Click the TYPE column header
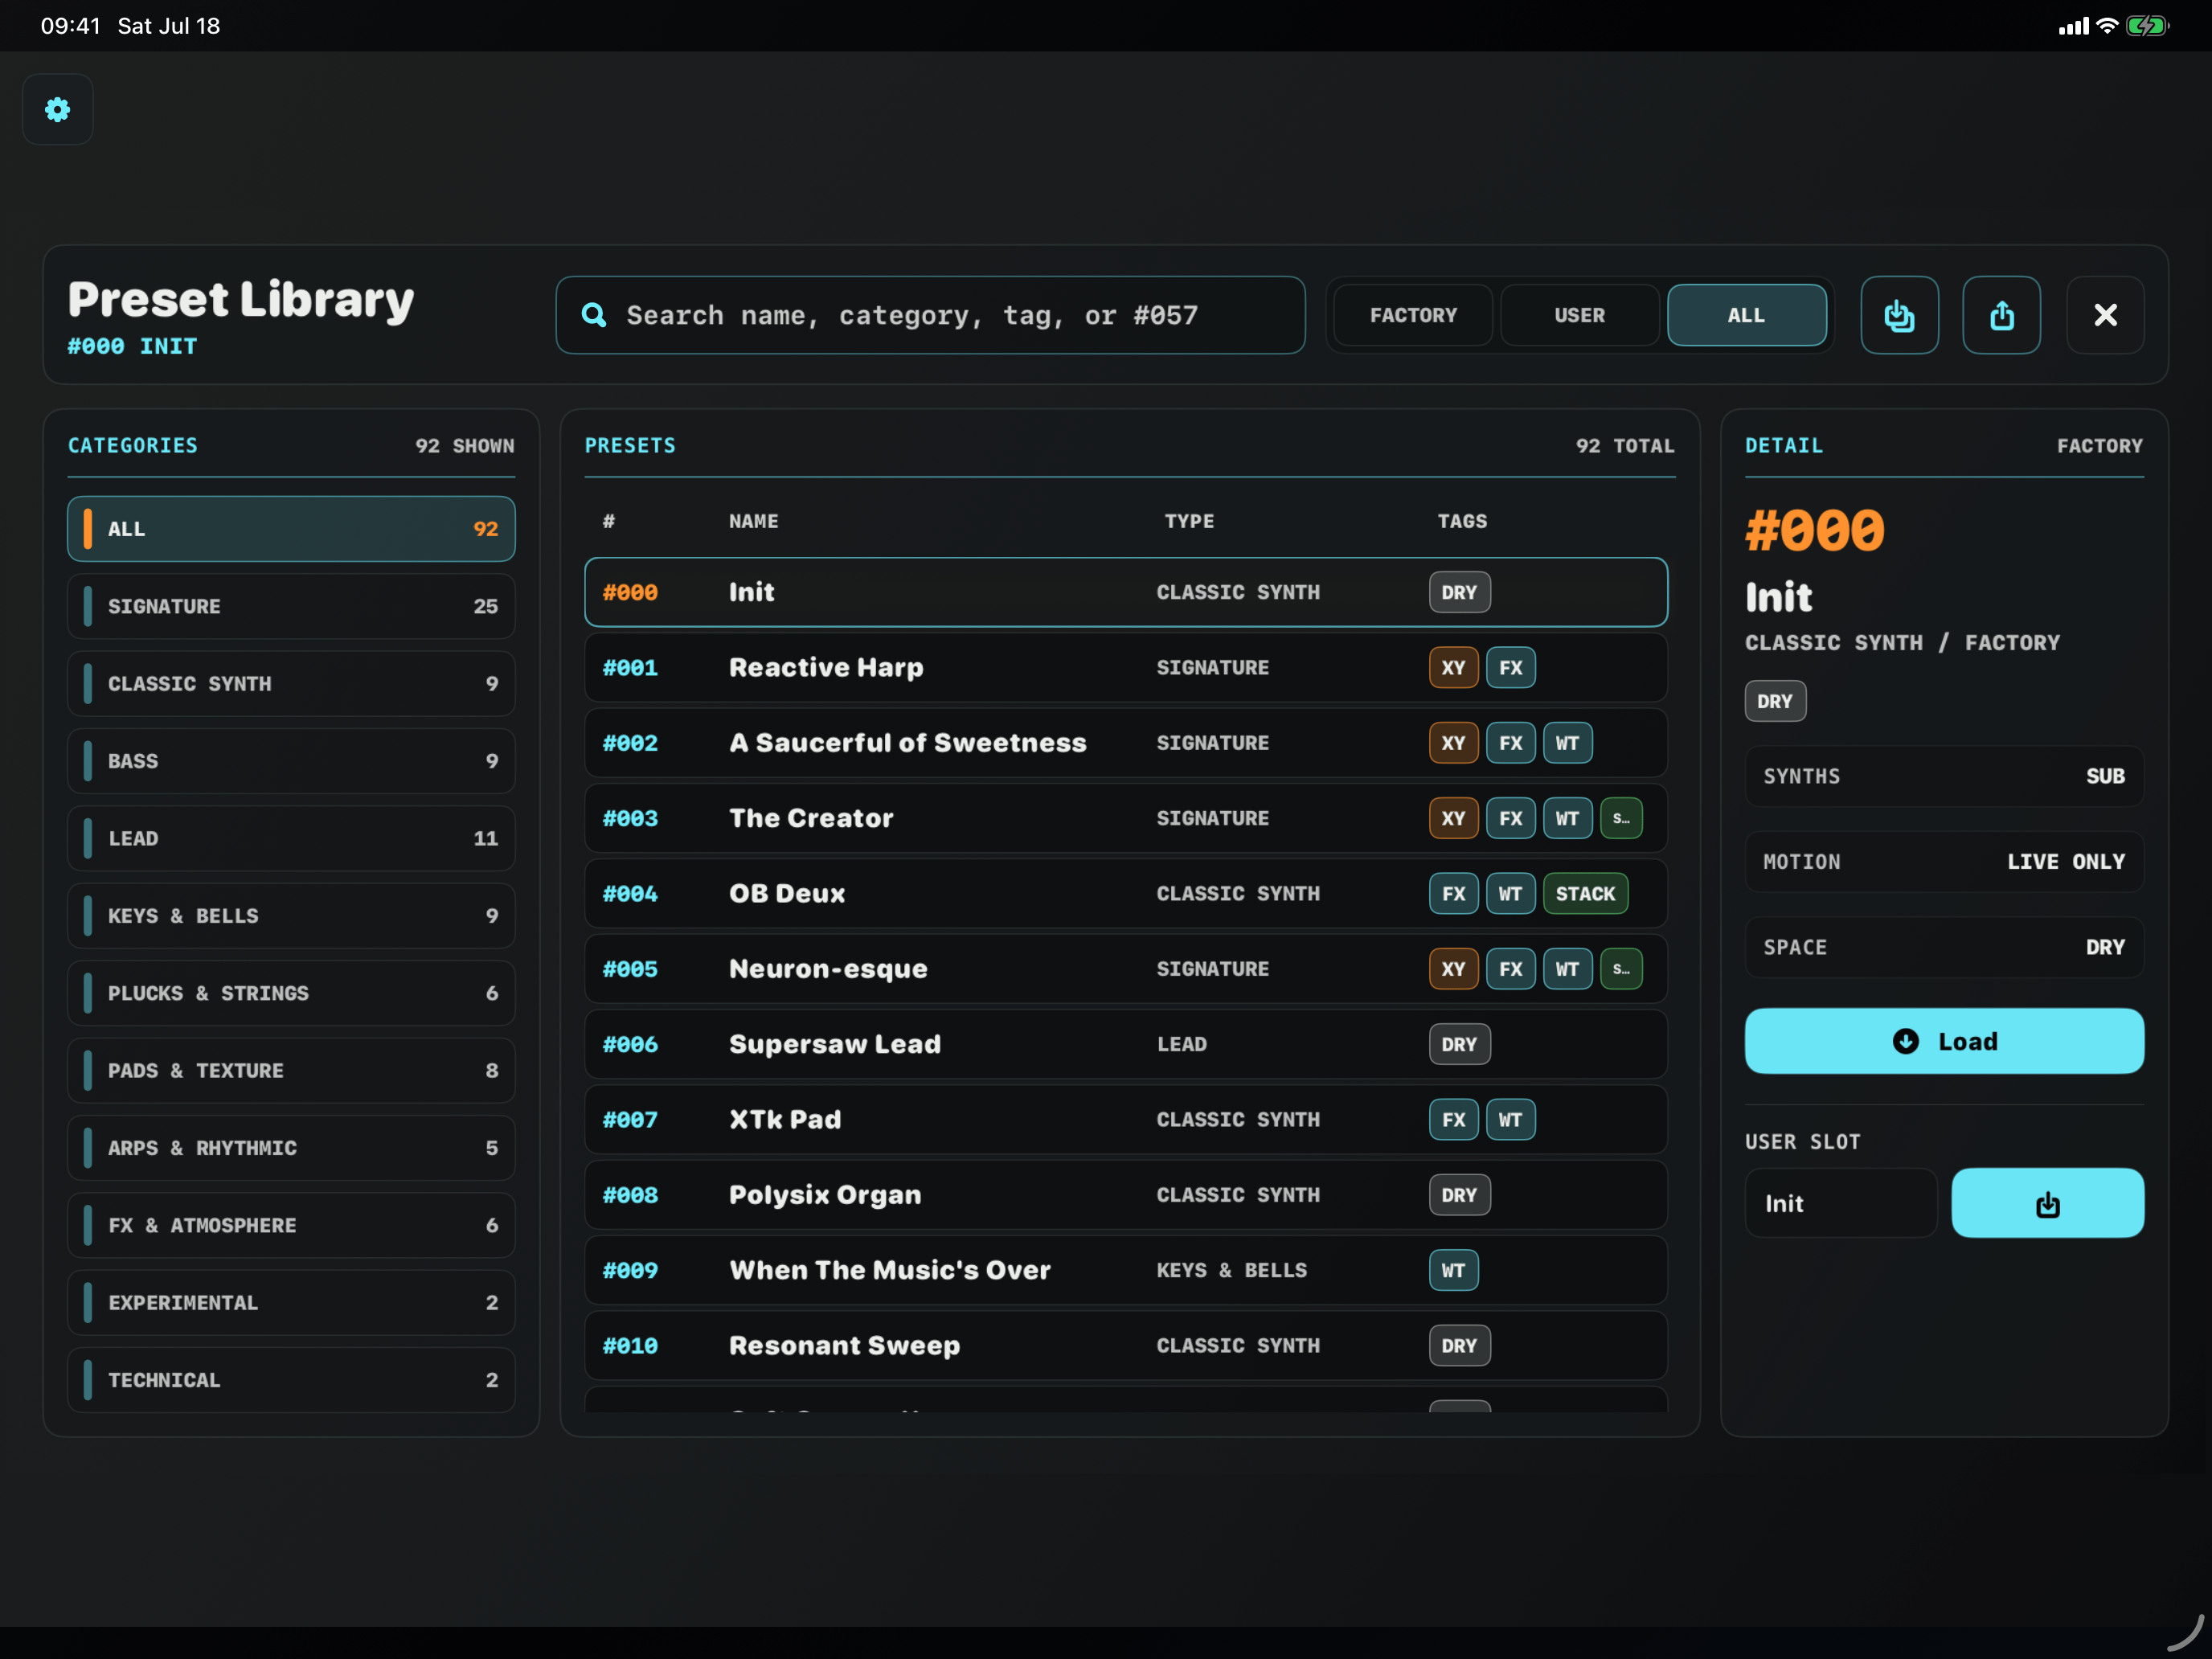This screenshot has height=1659, width=2212. [1189, 521]
